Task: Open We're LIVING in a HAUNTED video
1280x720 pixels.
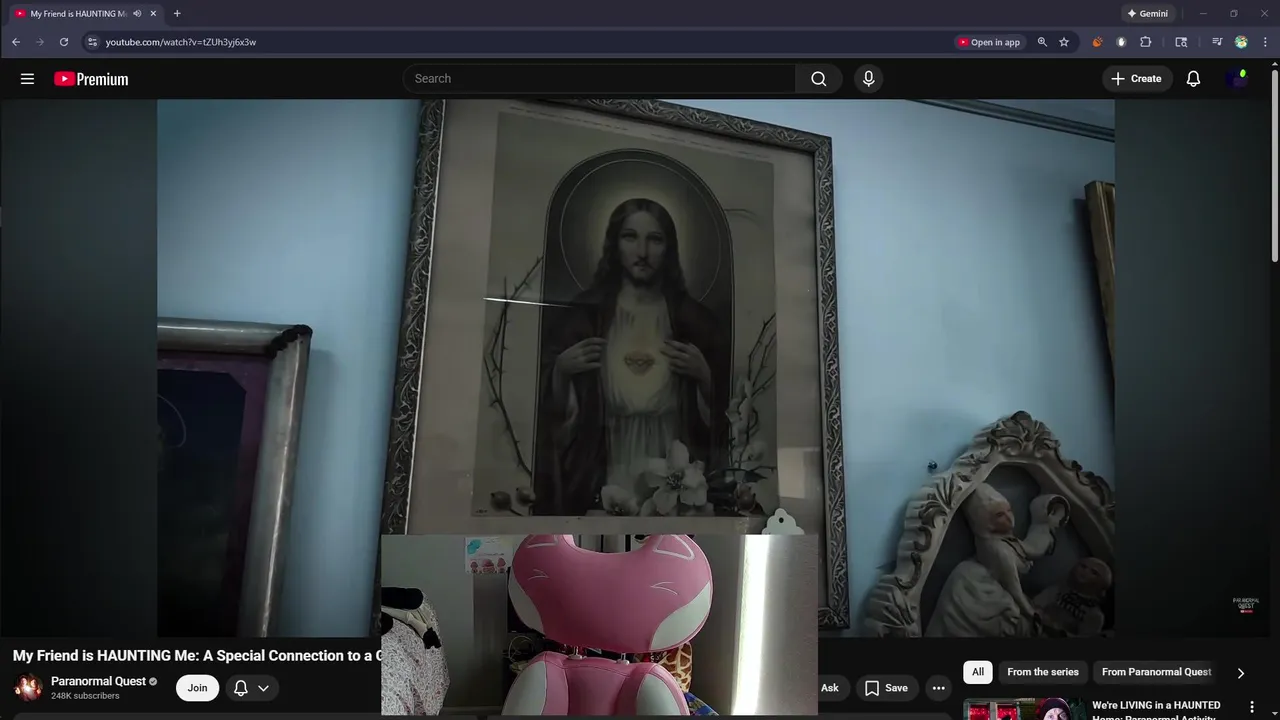Action: [1156, 710]
